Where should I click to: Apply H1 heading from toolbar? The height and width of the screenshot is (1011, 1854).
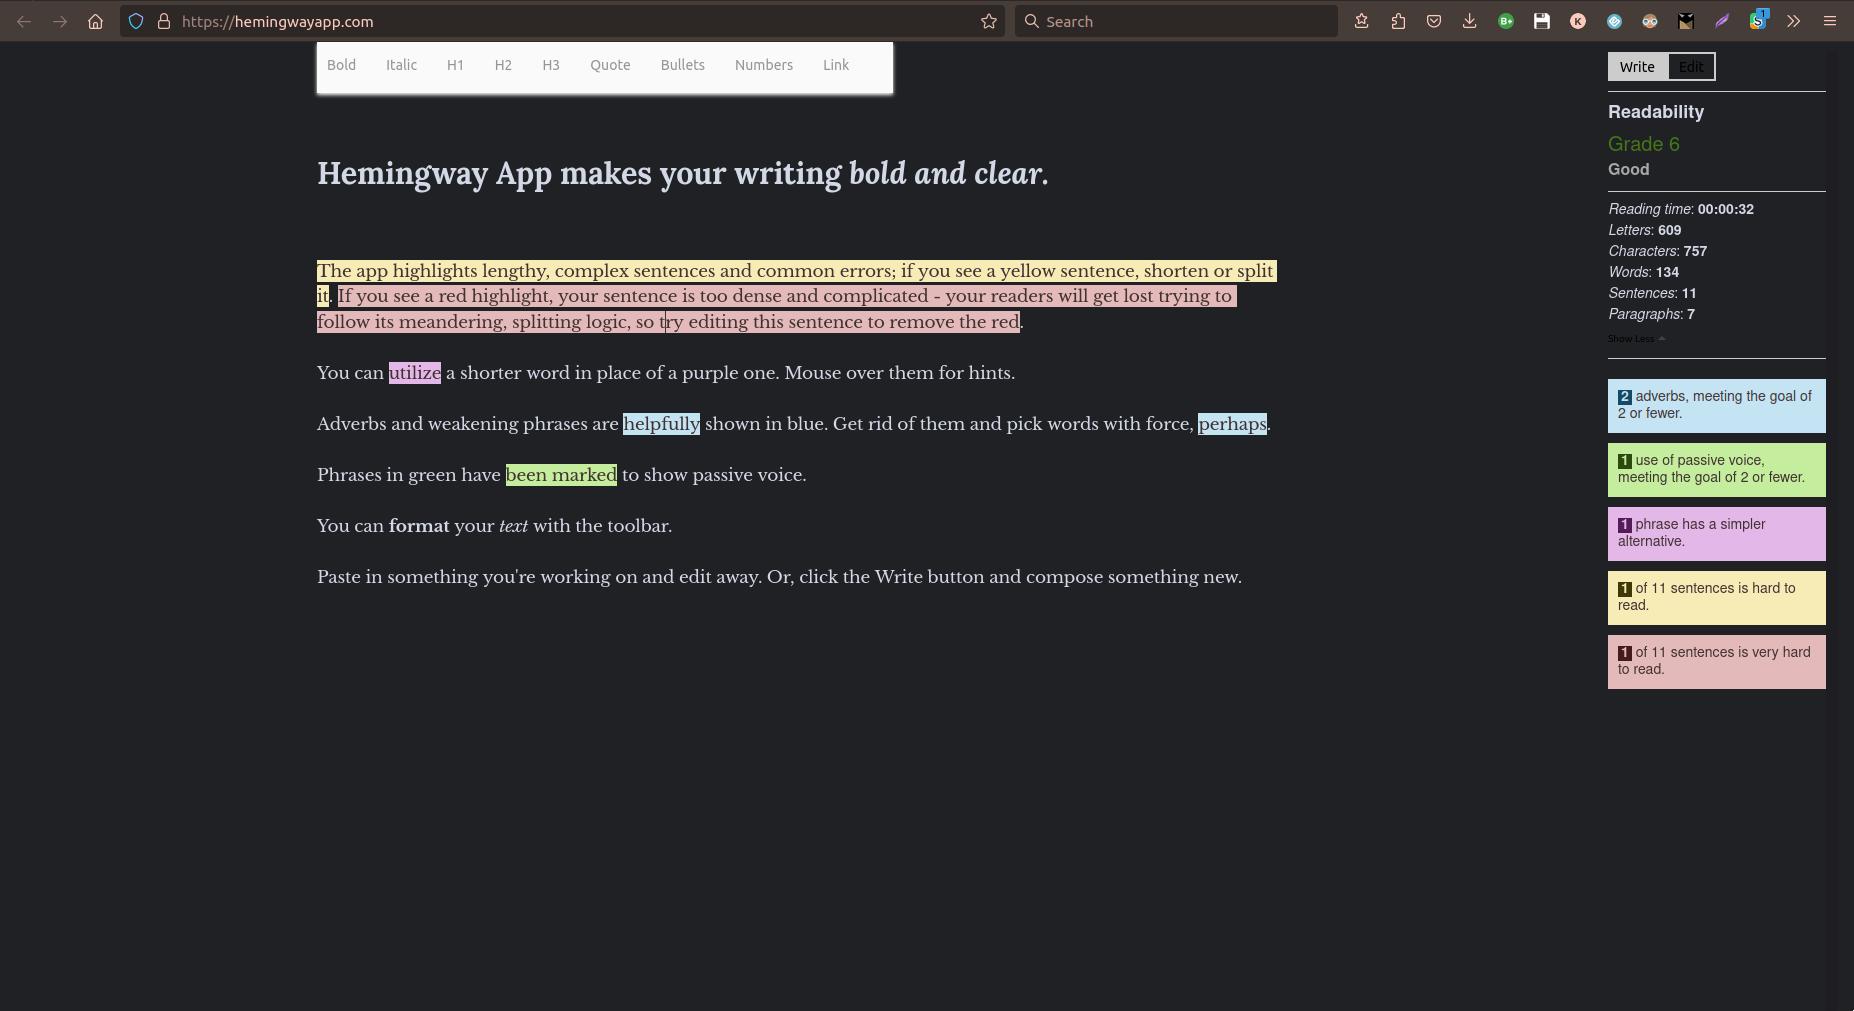point(455,65)
